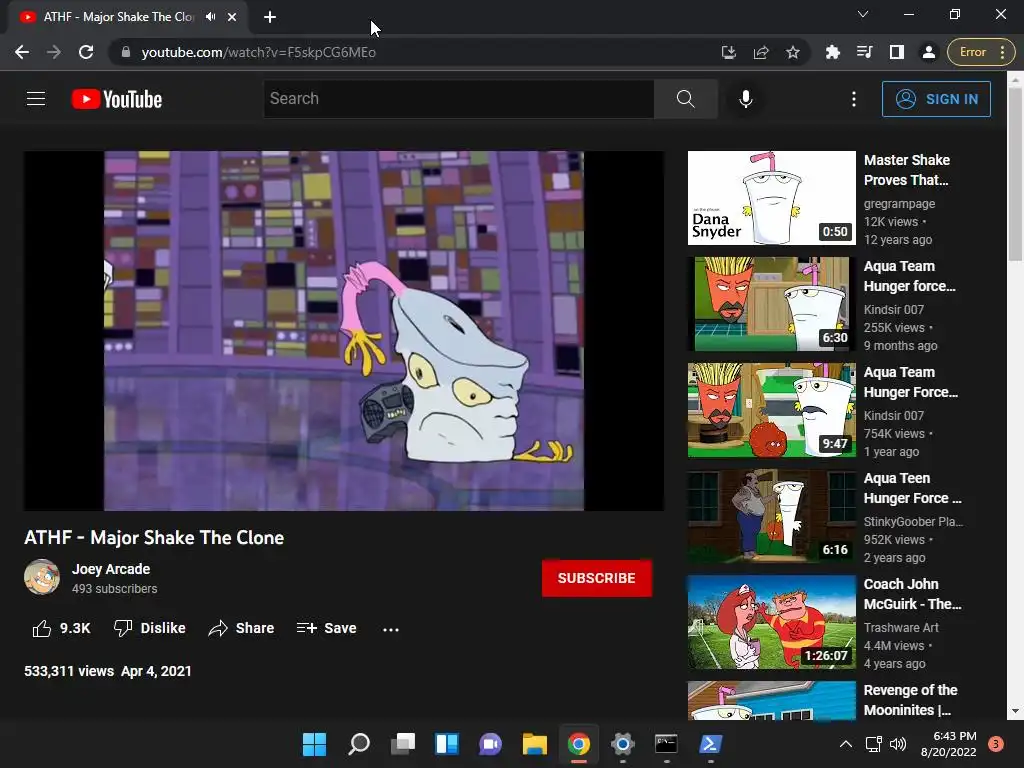Open Master Shake Proves That thumbnail
The width and height of the screenshot is (1024, 768).
[771, 198]
